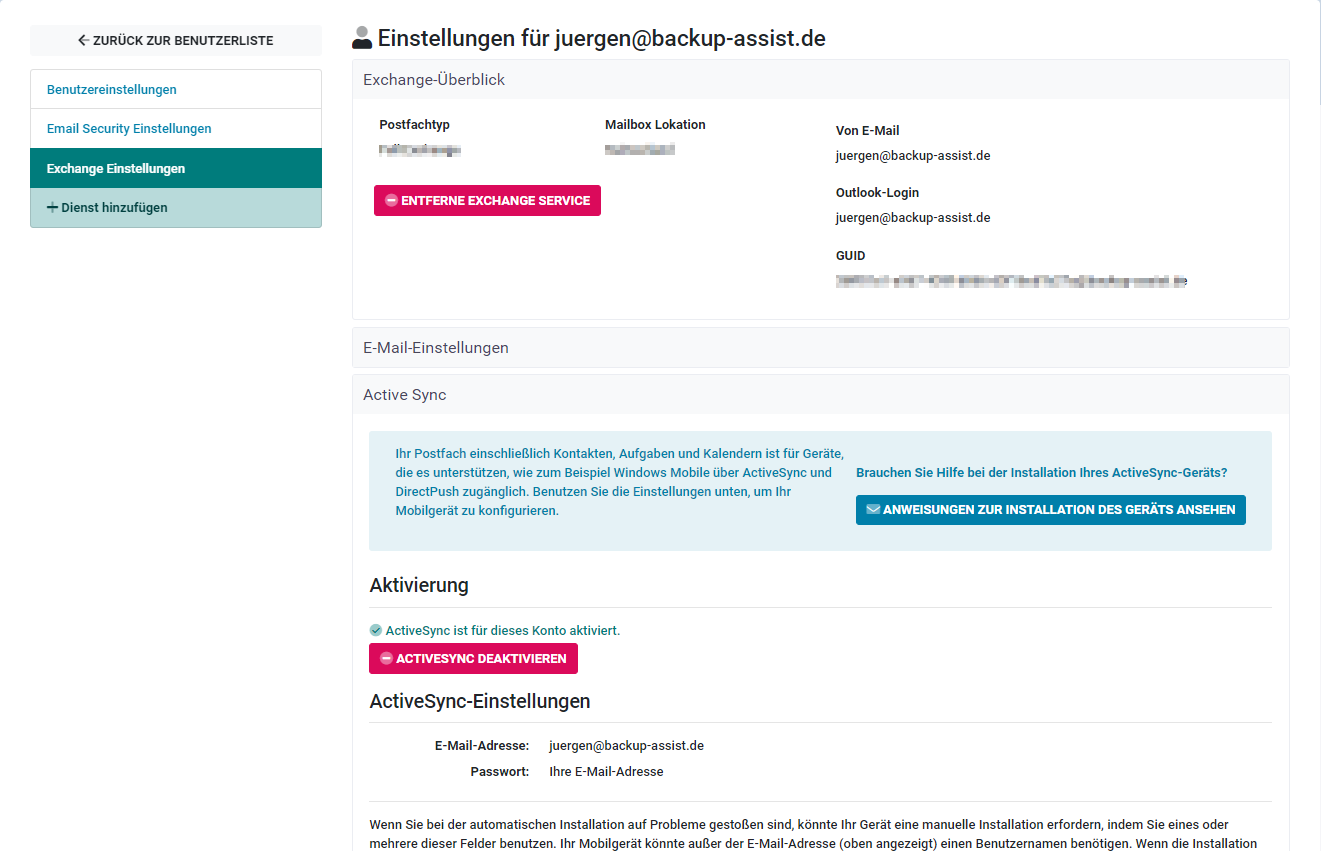Click the plus icon beside Dienst hinzufügen
The height and width of the screenshot is (851, 1321).
(x=53, y=208)
